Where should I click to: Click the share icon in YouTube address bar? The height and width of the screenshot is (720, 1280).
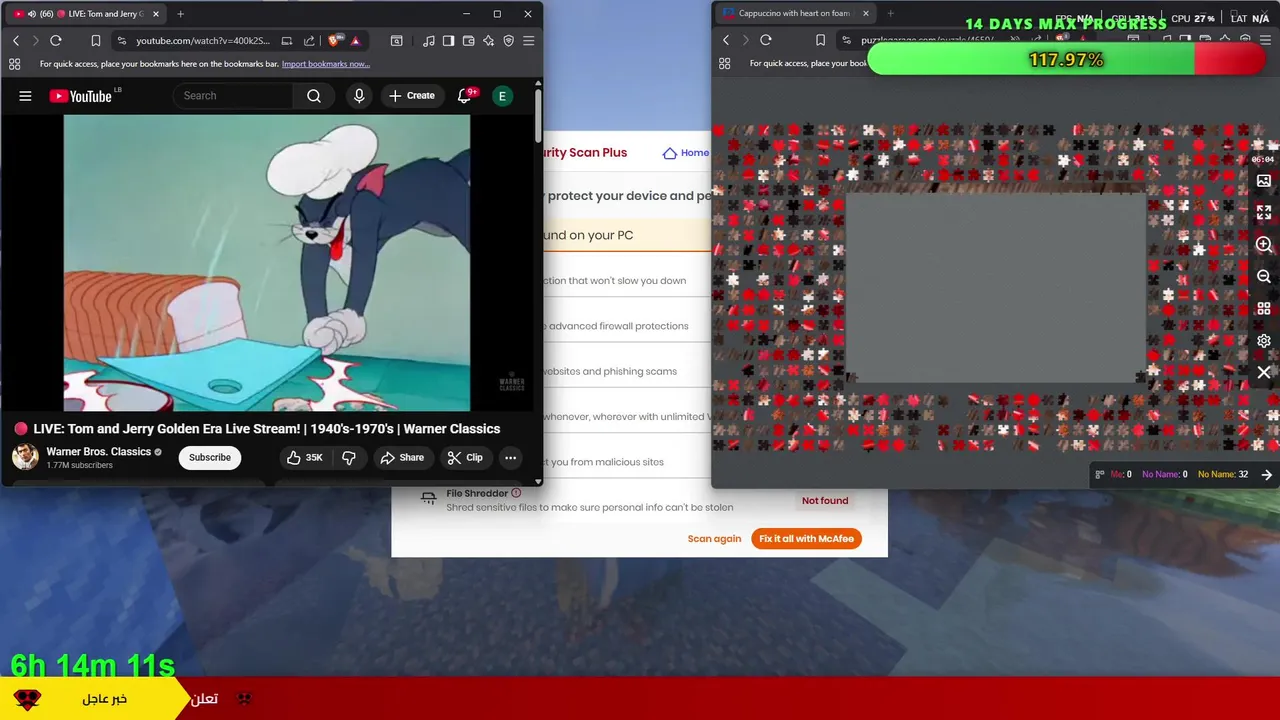point(309,41)
